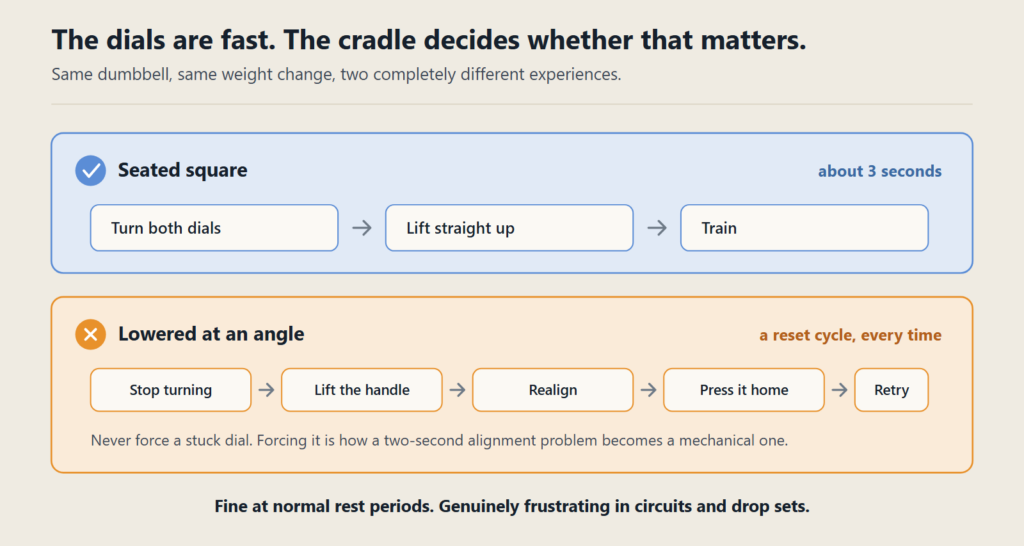This screenshot has width=1024, height=546.
Task: Click the arrow between Lift straight up and Train
Action: [657, 228]
